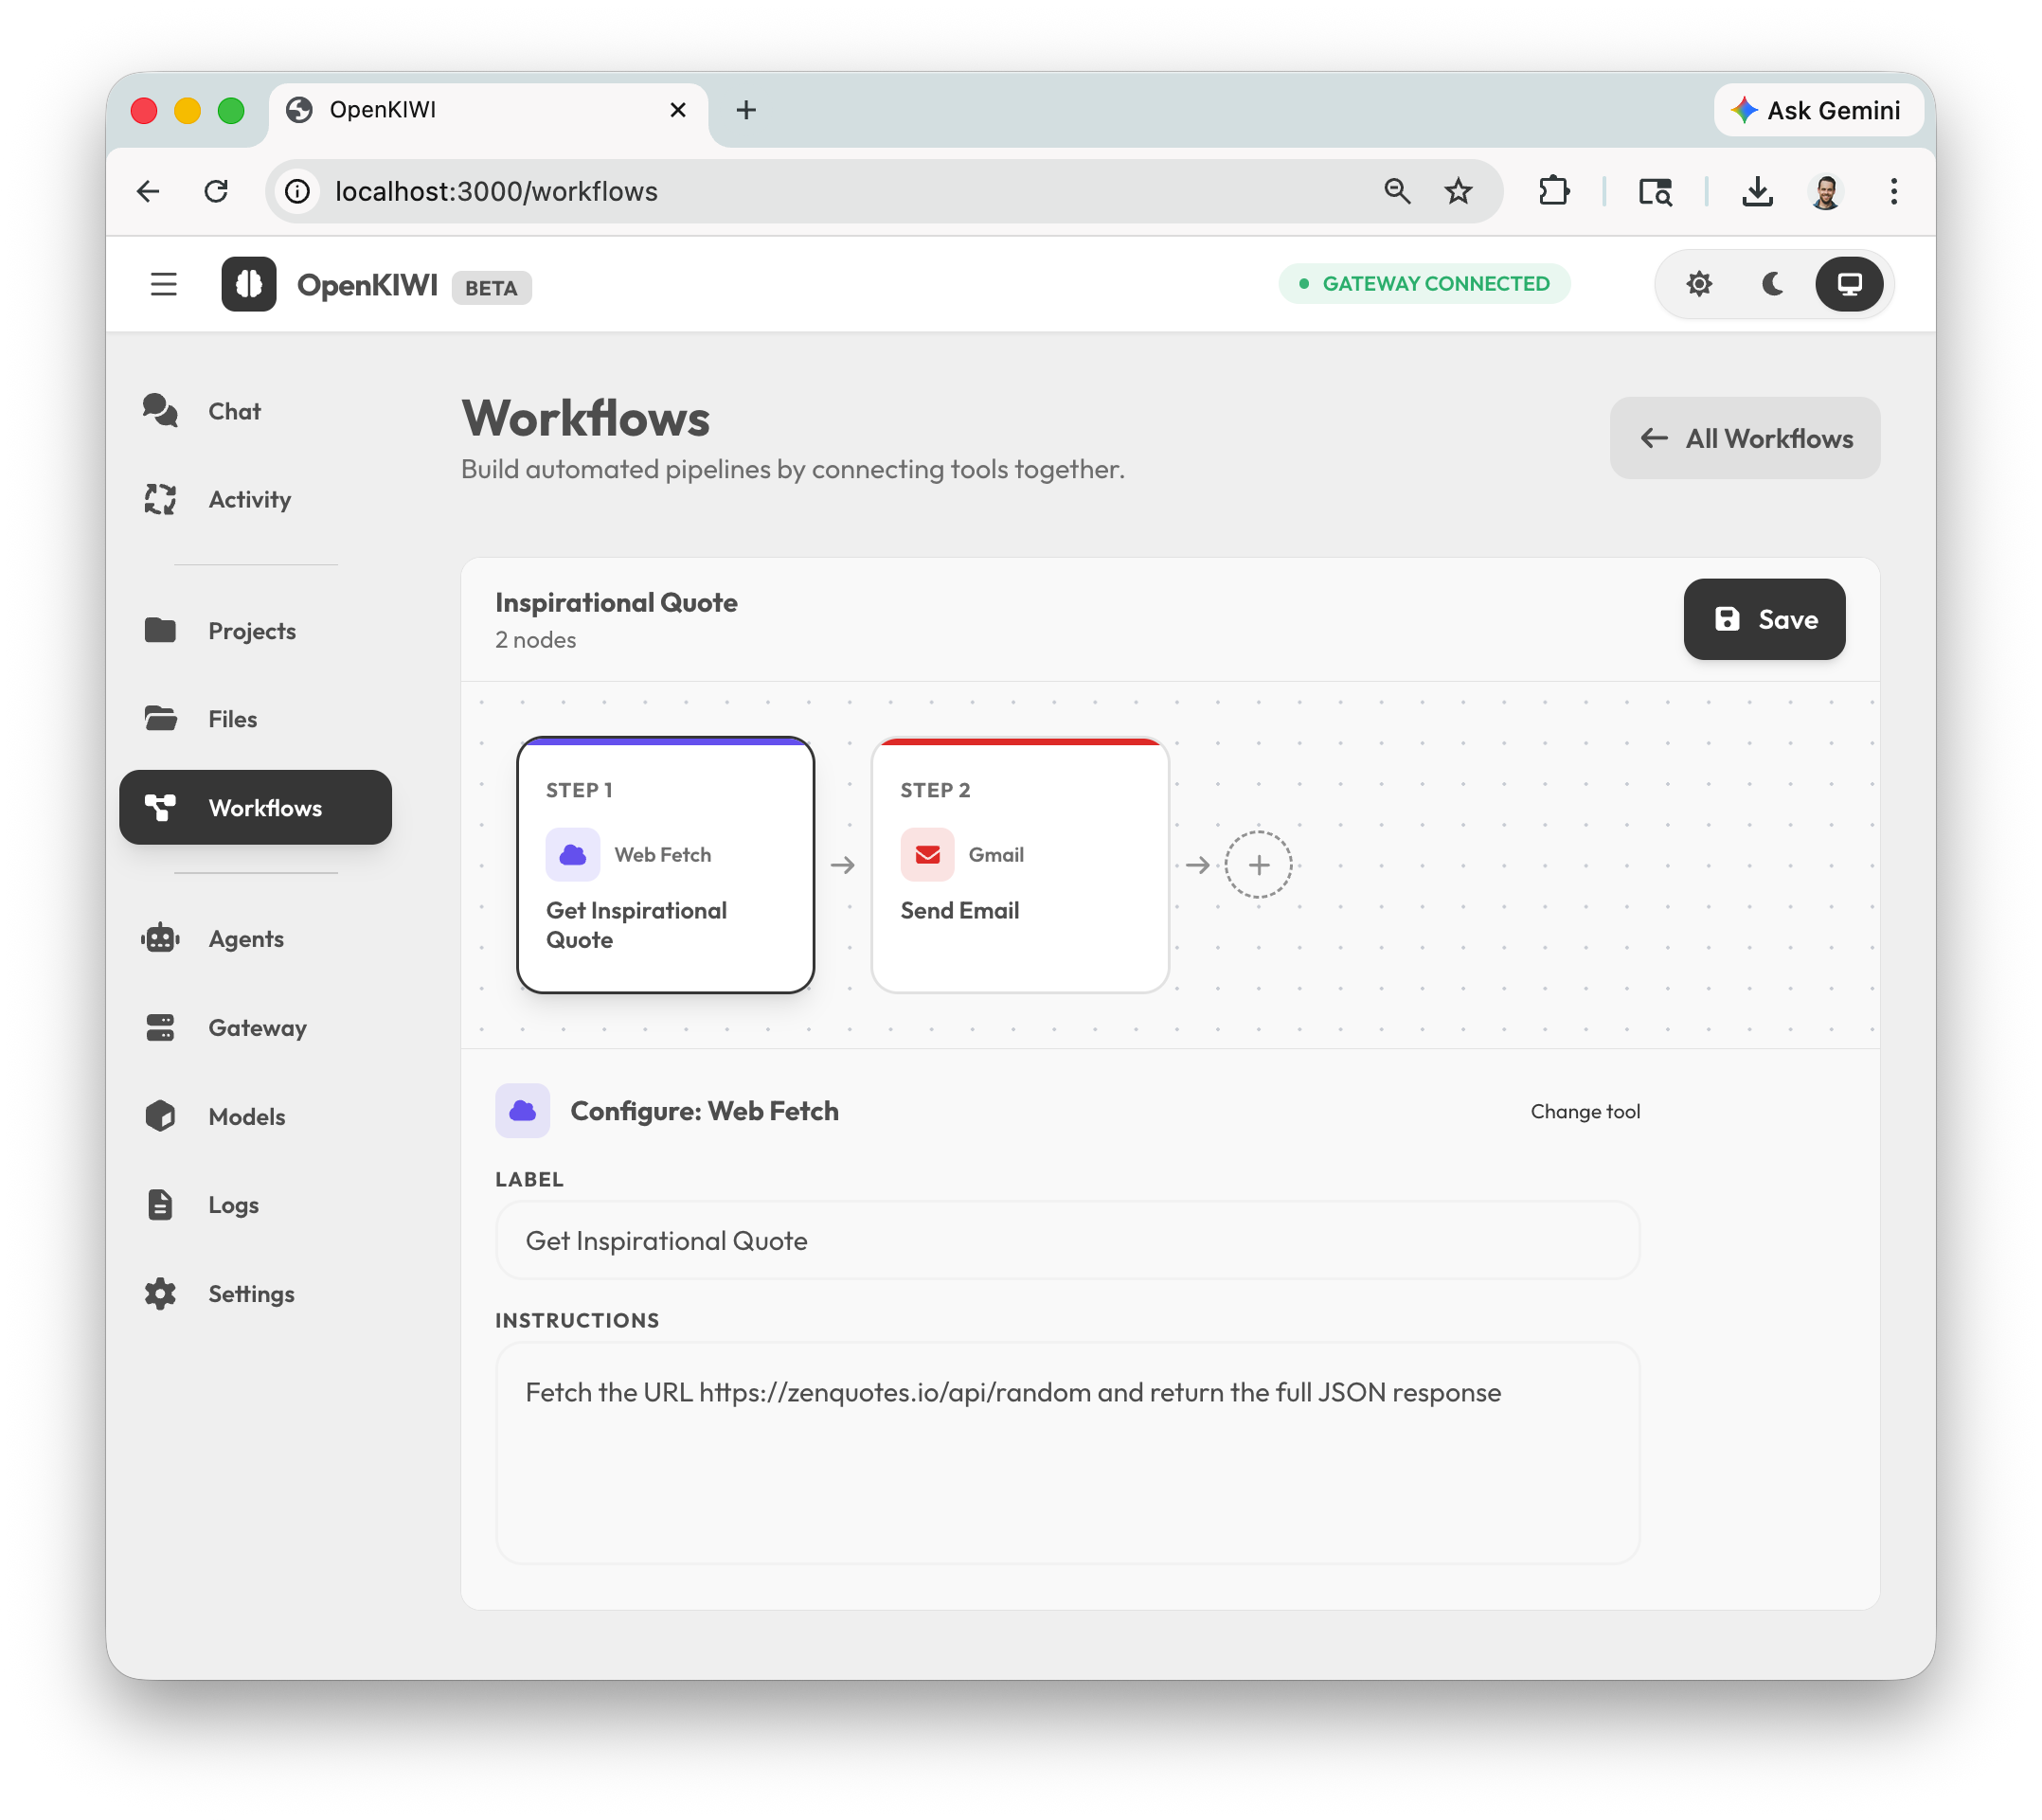Viewport: 2042px width, 1820px height.
Task: Select the Step 1 Web Fetch node
Action: tap(666, 865)
